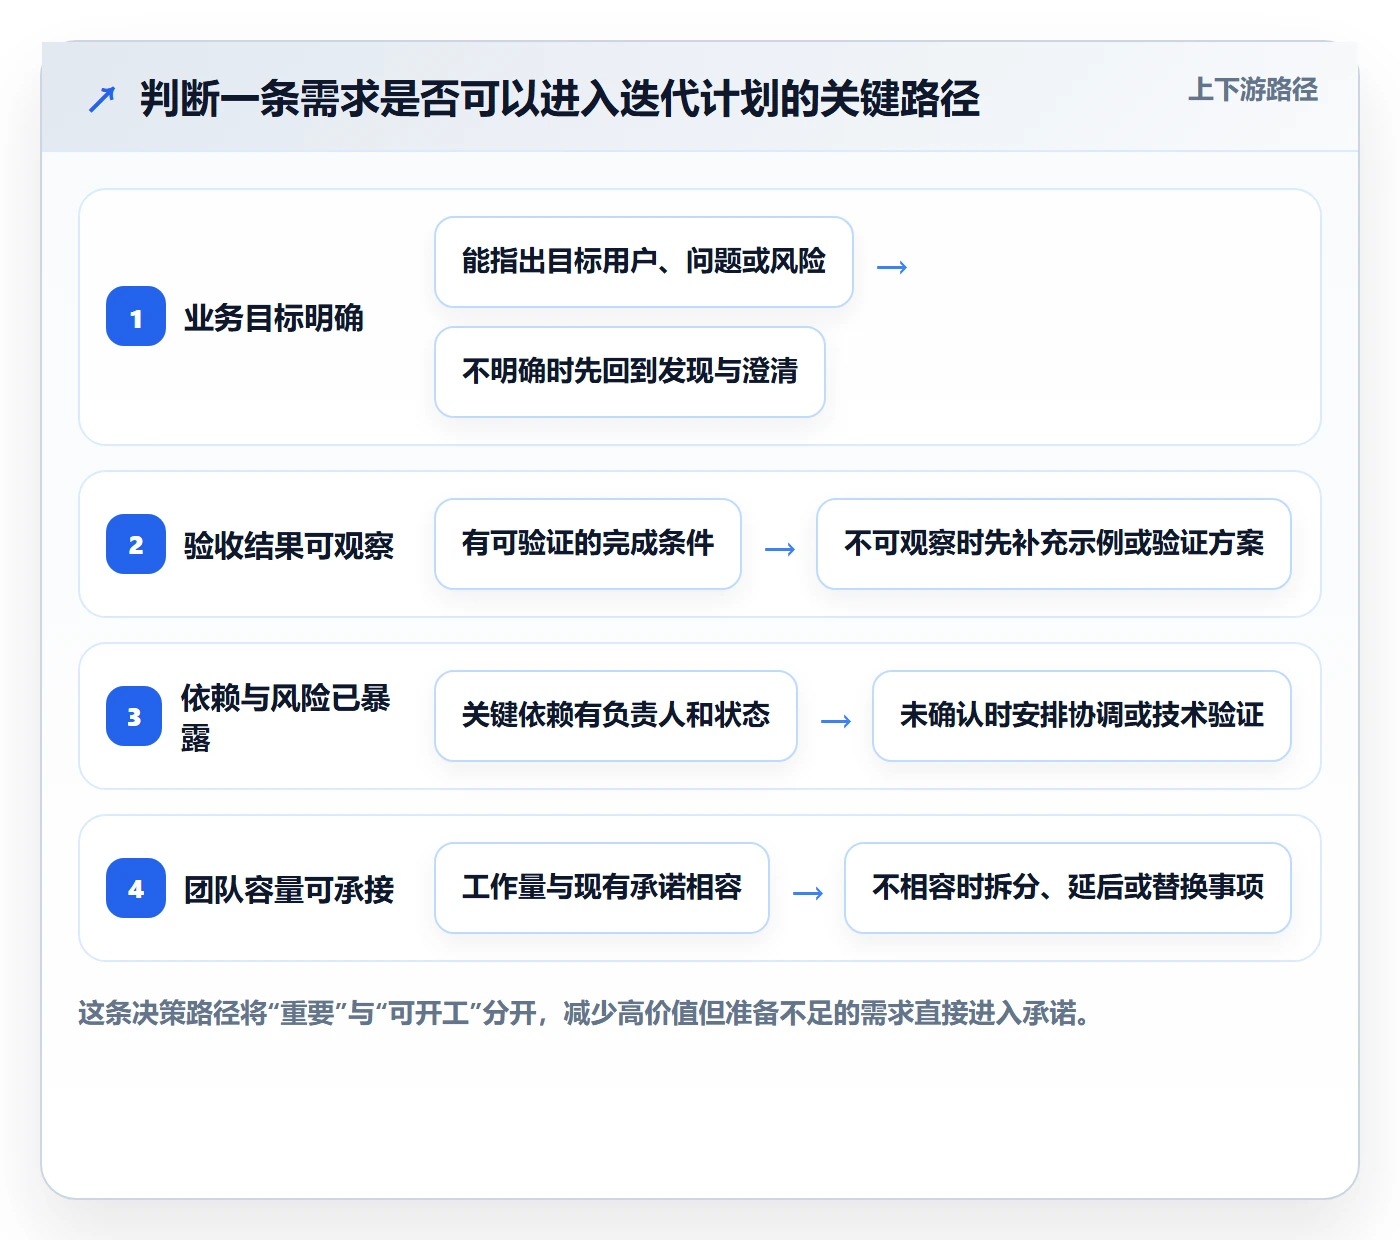Click the arrow after 工作量与现有承诺相容
Viewport: 1400px width, 1240px height.
click(808, 893)
